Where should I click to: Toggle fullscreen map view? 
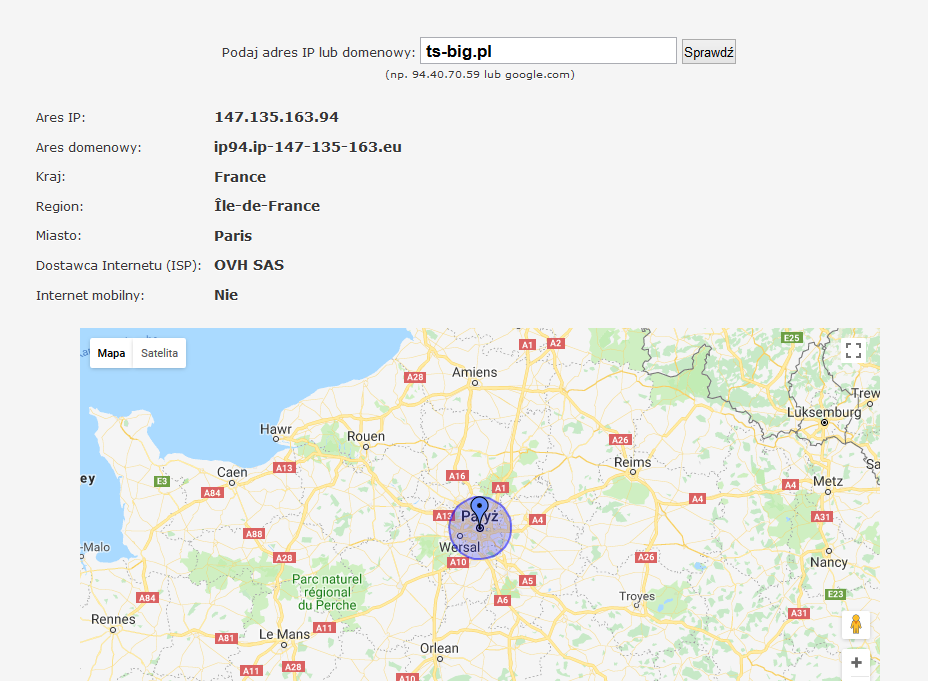click(853, 350)
